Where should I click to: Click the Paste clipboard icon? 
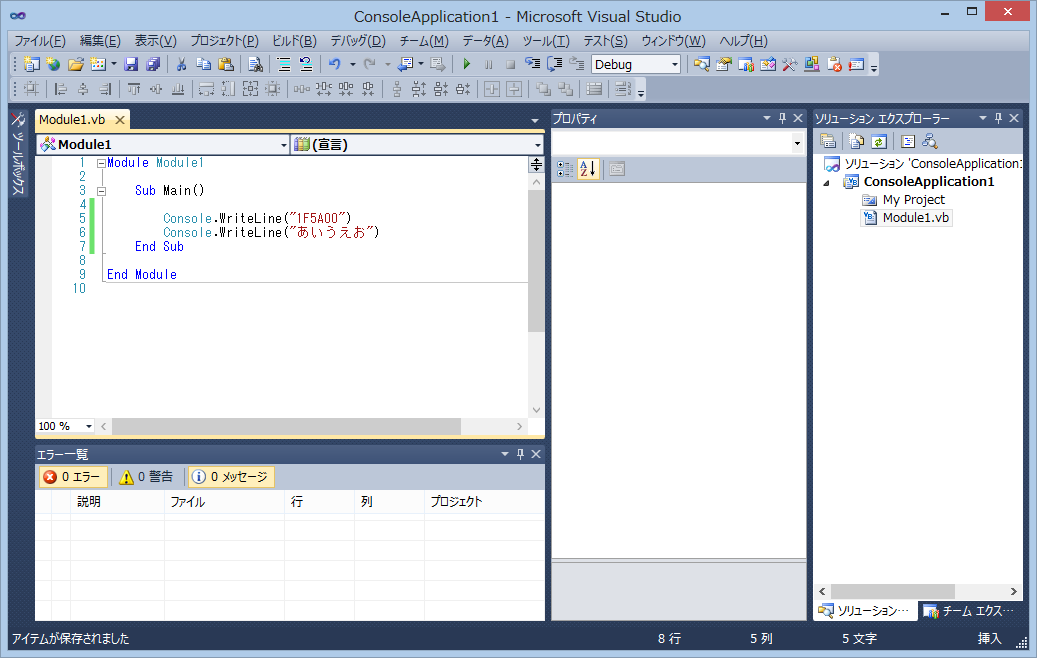(x=226, y=64)
